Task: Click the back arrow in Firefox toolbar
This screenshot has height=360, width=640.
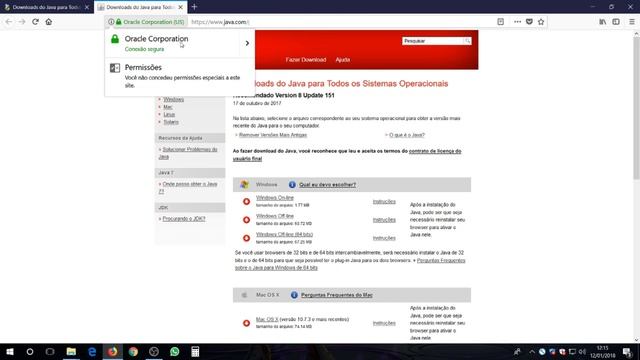Action: 9,22
